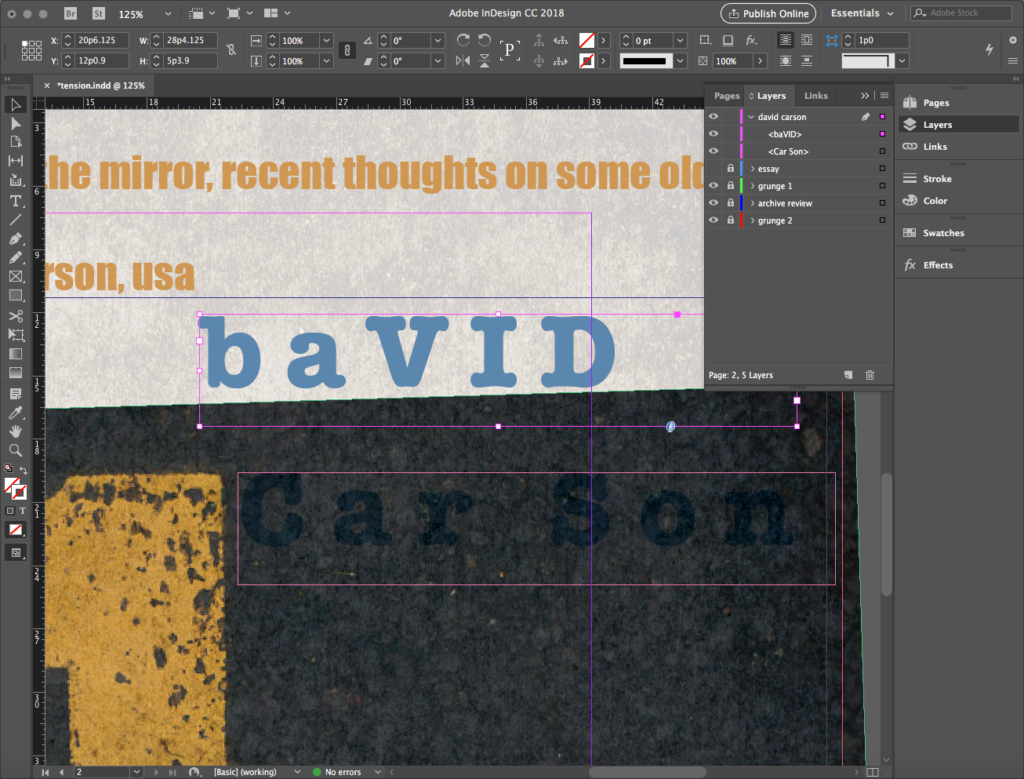Click the Create New Layer icon

848,375
